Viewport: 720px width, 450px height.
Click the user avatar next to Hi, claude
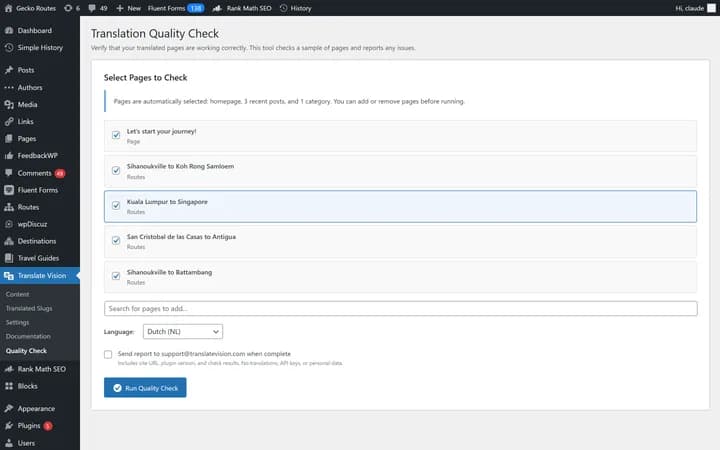[x=711, y=8]
